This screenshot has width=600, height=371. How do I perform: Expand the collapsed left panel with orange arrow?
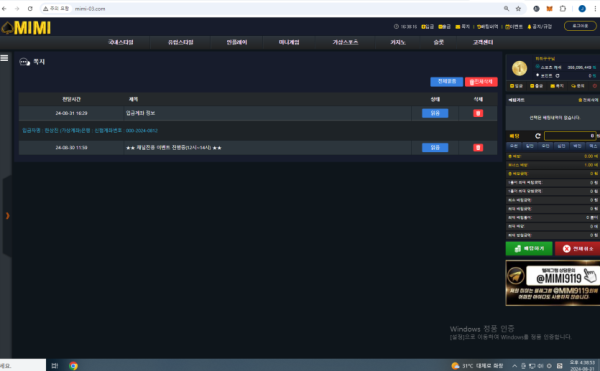pos(7,216)
